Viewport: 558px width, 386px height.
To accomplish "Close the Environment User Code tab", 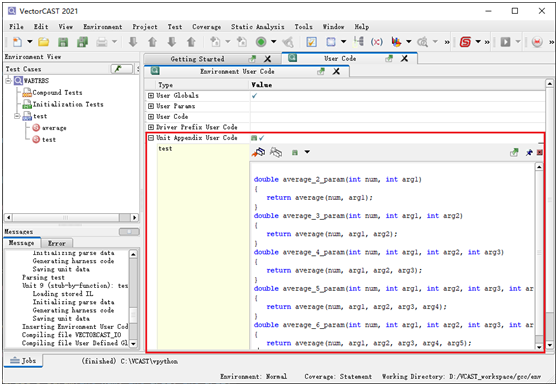I will click(336, 72).
